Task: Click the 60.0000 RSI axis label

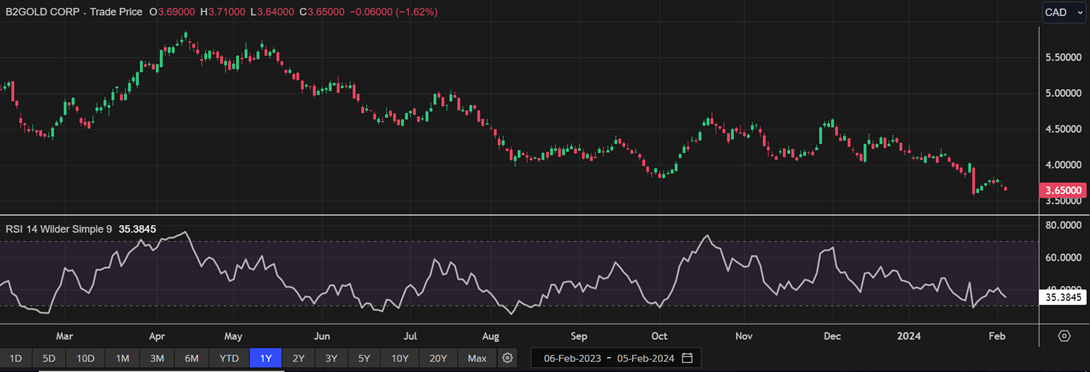Action: click(1064, 257)
